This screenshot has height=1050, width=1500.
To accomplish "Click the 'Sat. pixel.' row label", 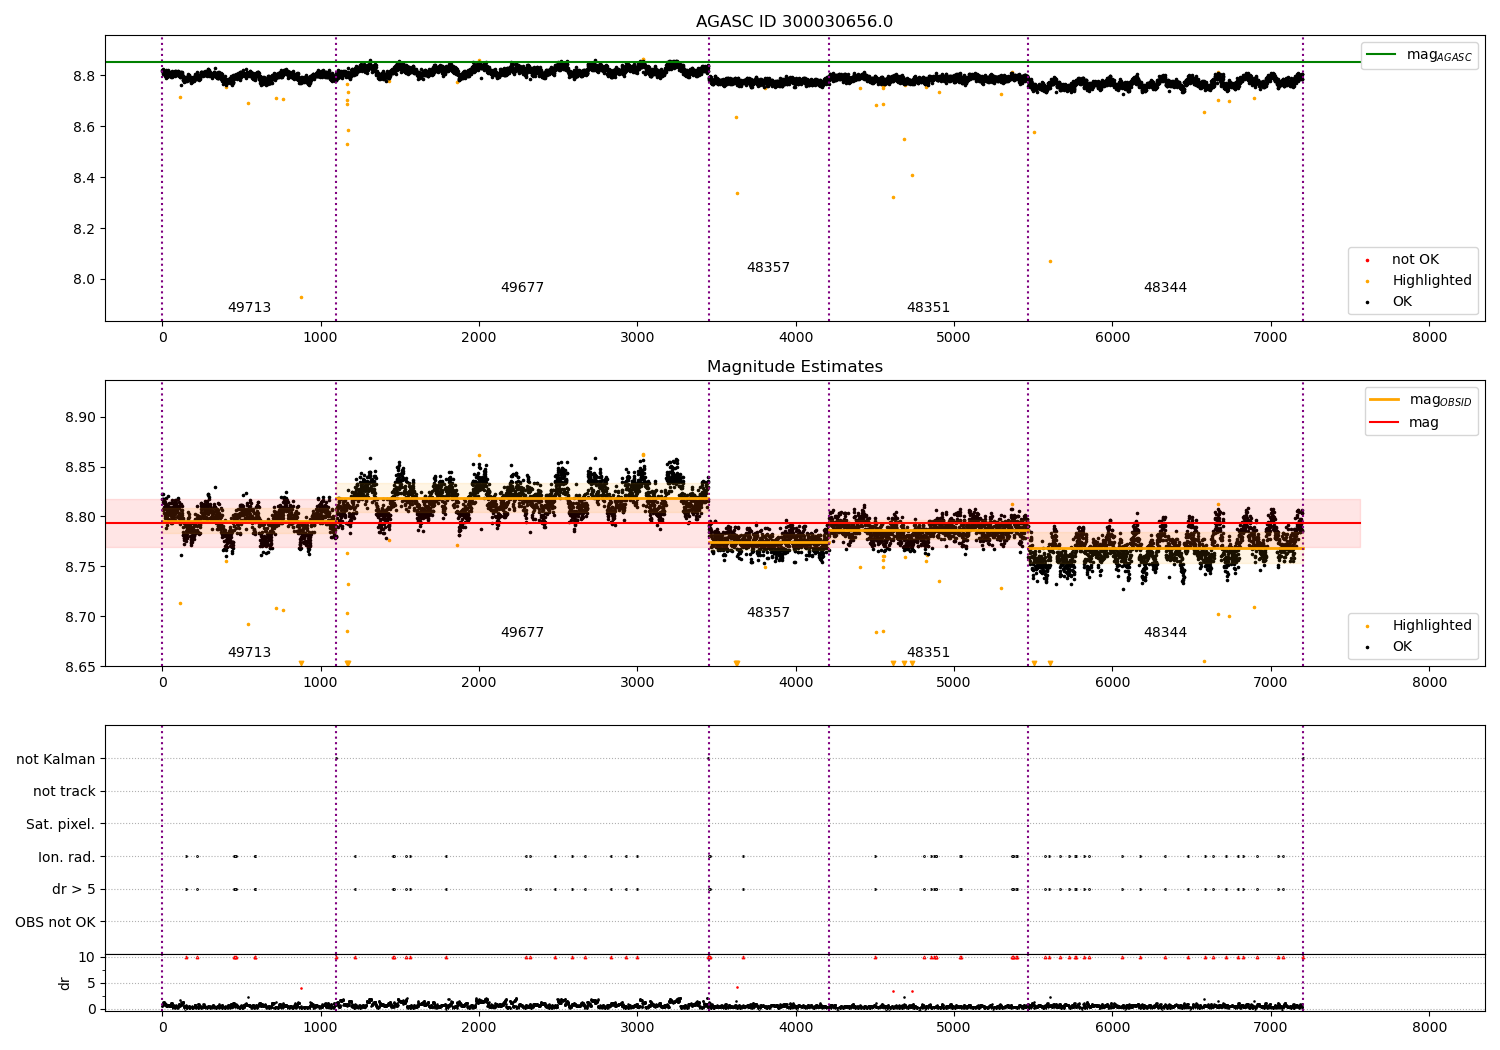I will (x=61, y=825).
